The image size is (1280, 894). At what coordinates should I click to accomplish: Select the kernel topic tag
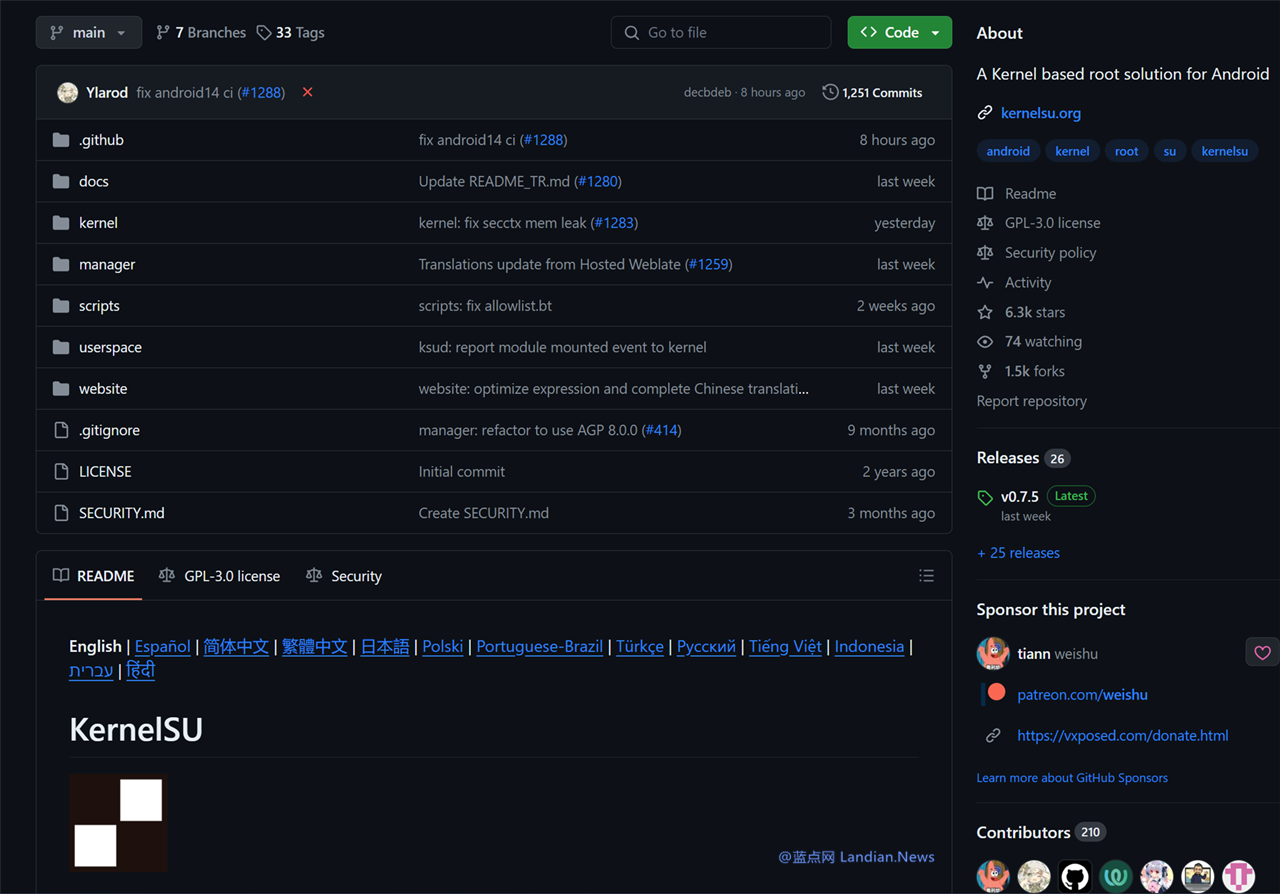coord(1072,151)
